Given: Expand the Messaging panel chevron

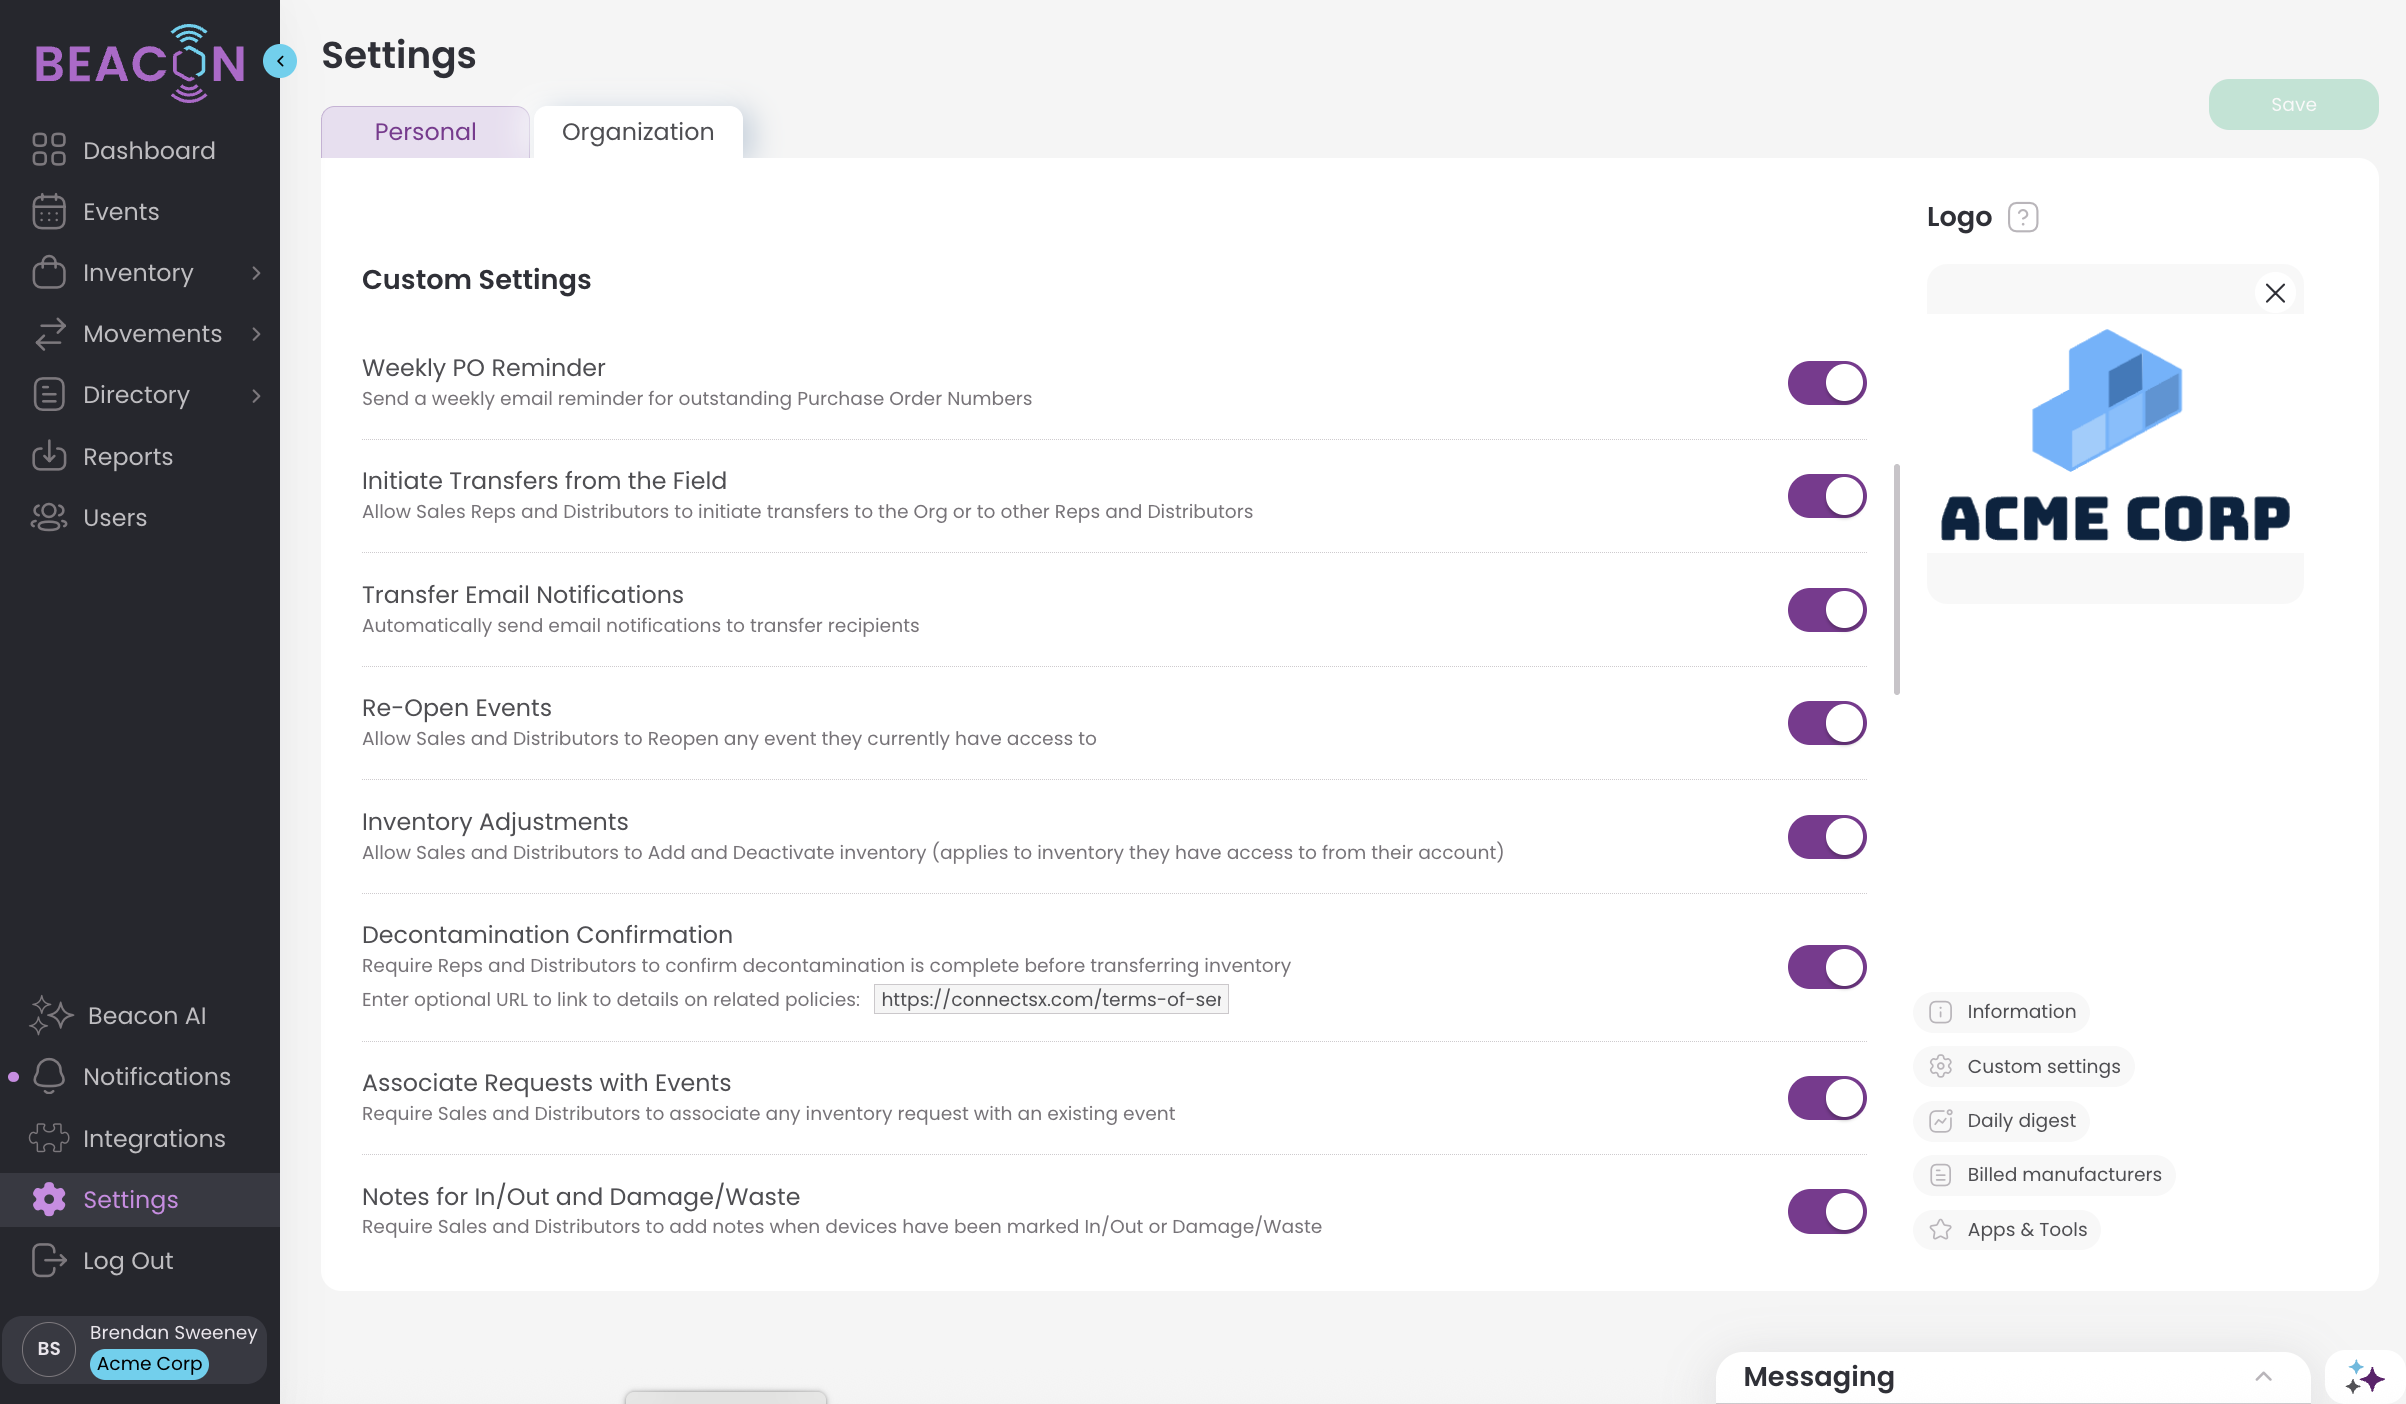Looking at the screenshot, I should click(x=2263, y=1377).
